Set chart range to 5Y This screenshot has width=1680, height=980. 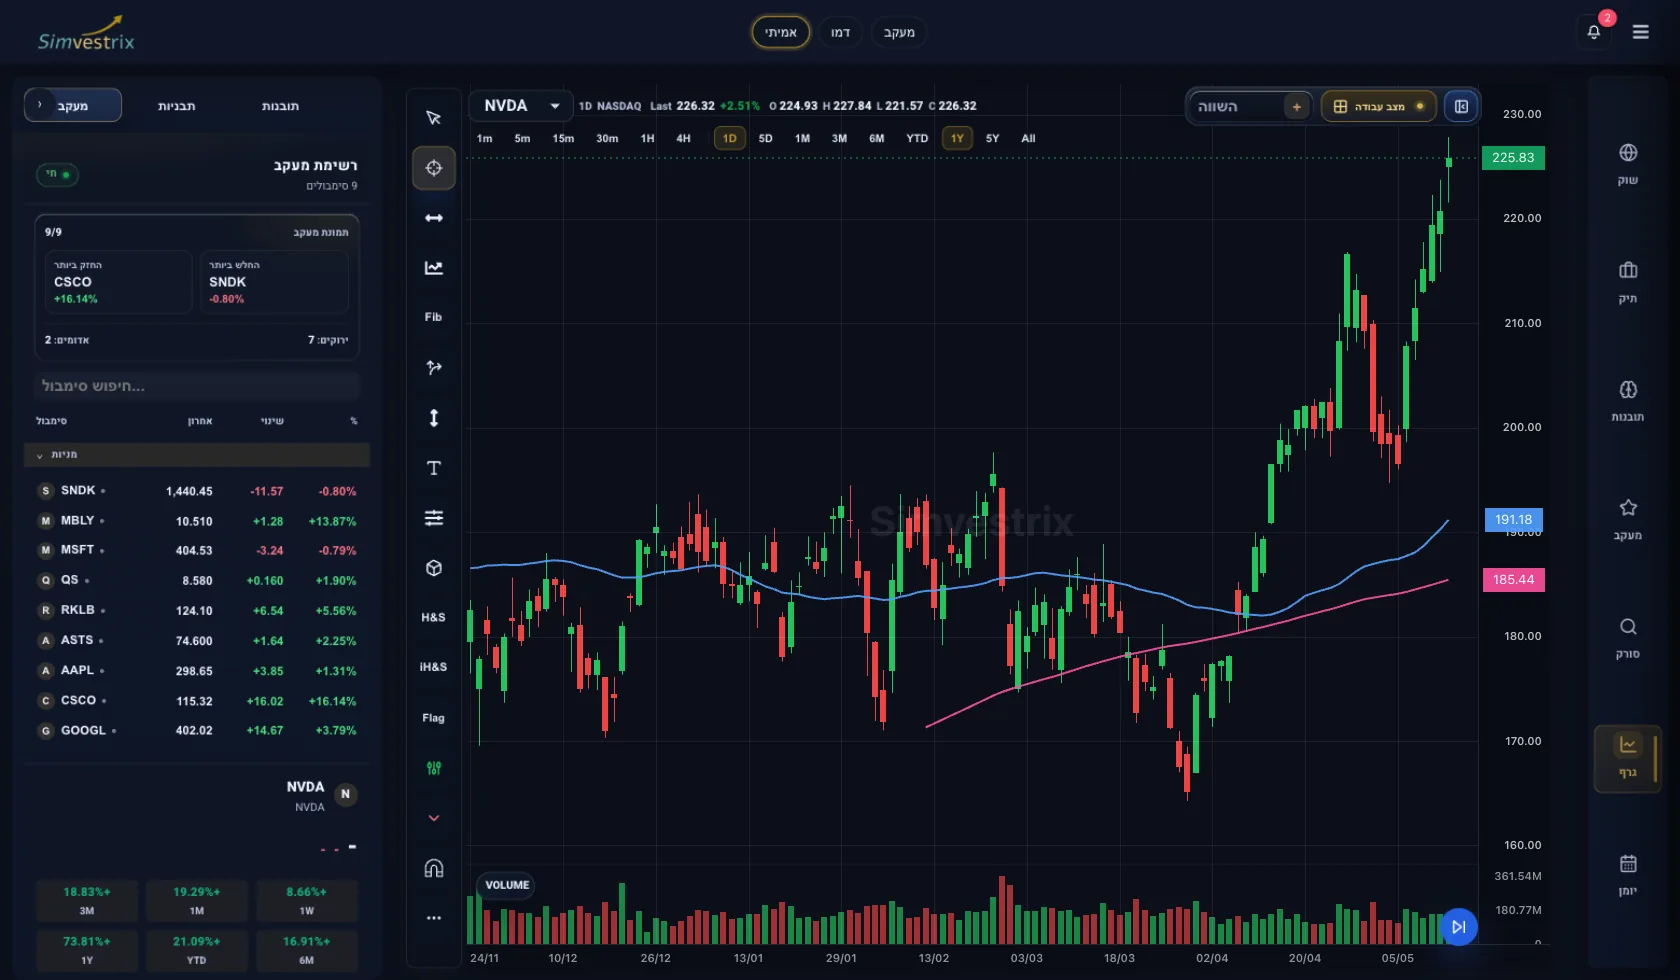pos(992,138)
